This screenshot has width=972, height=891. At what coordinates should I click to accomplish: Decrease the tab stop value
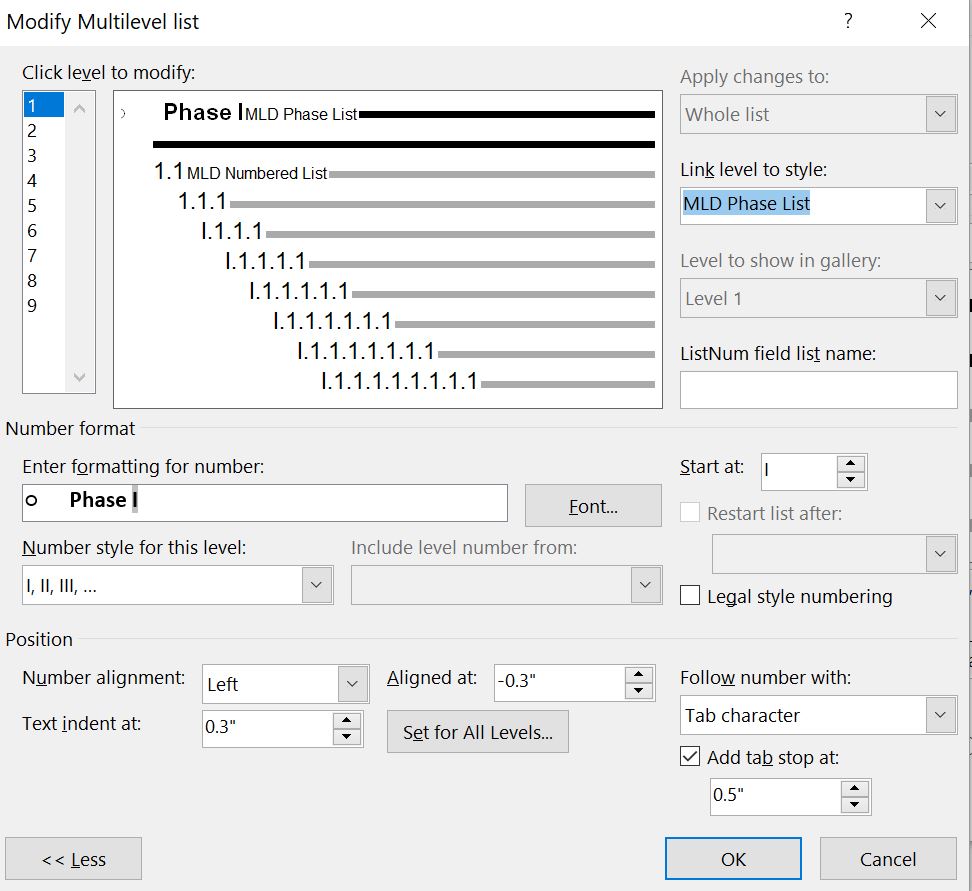pos(855,805)
